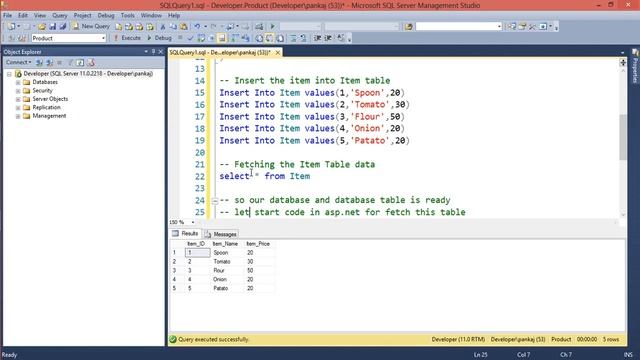This screenshot has width=640, height=360.
Task: Click the Change Connection icon
Action: point(22,38)
